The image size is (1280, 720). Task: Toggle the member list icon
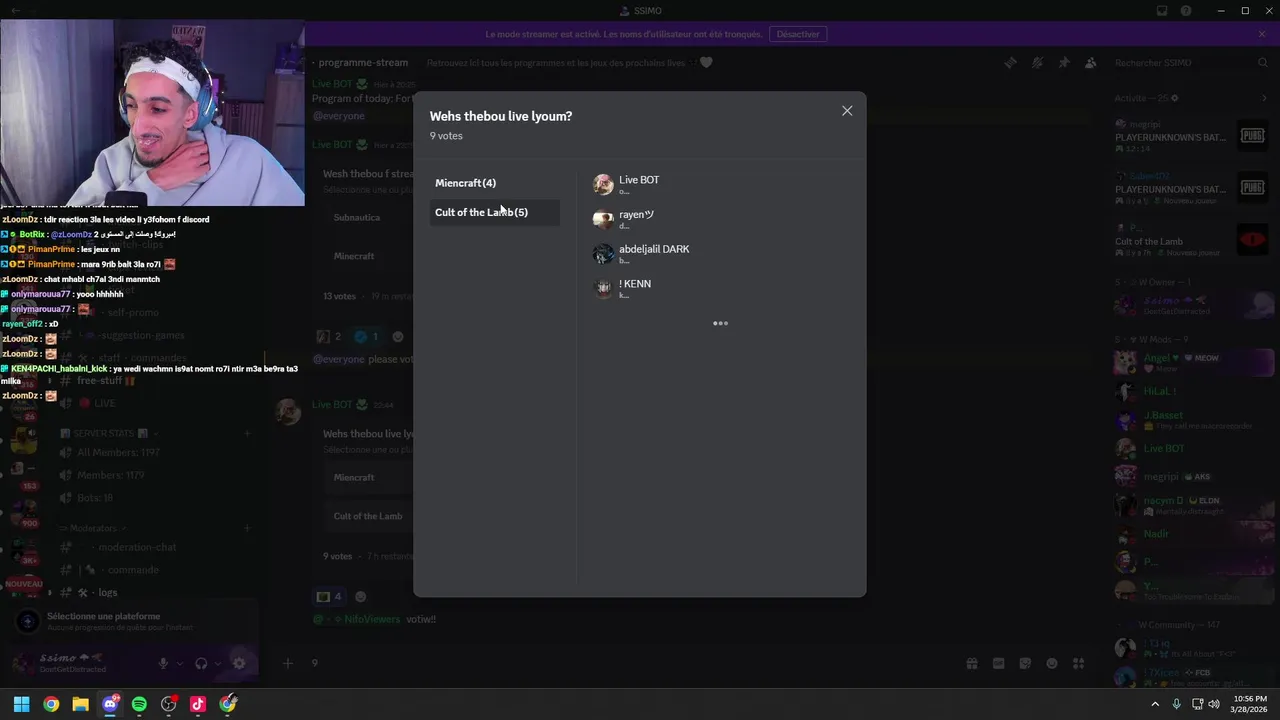[1091, 62]
